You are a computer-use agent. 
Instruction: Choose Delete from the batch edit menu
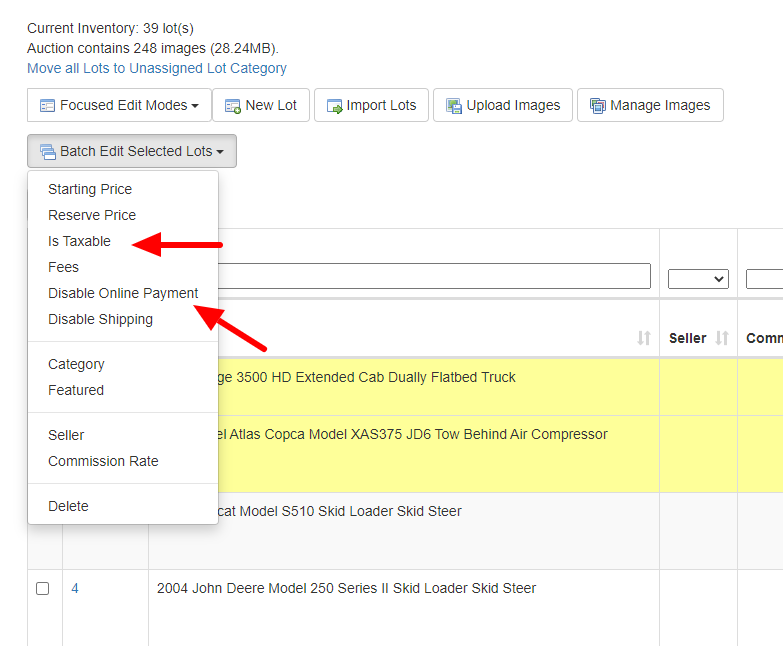(68, 506)
